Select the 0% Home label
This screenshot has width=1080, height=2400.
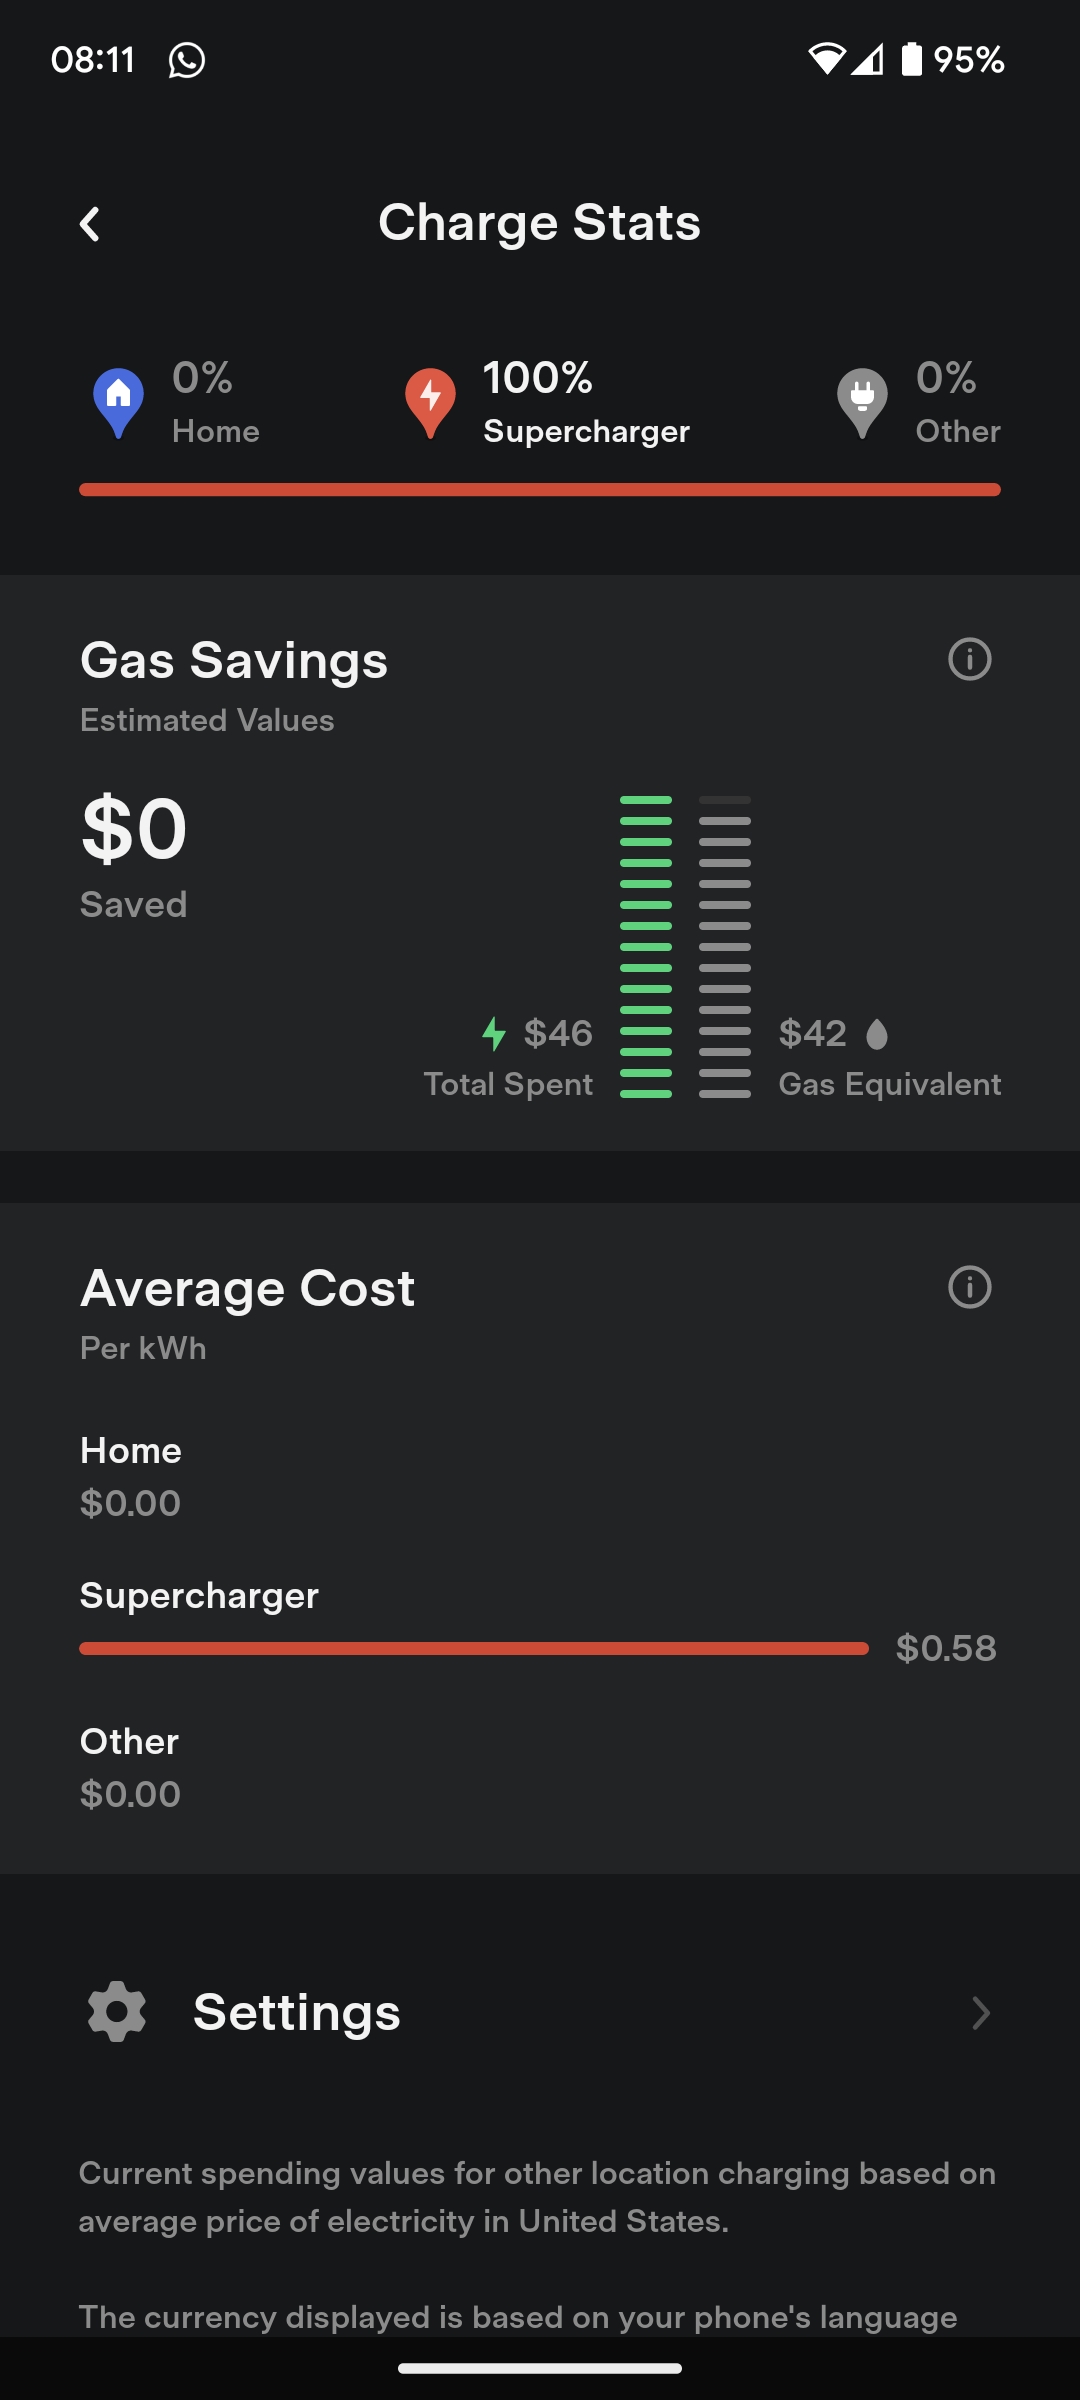point(215,403)
